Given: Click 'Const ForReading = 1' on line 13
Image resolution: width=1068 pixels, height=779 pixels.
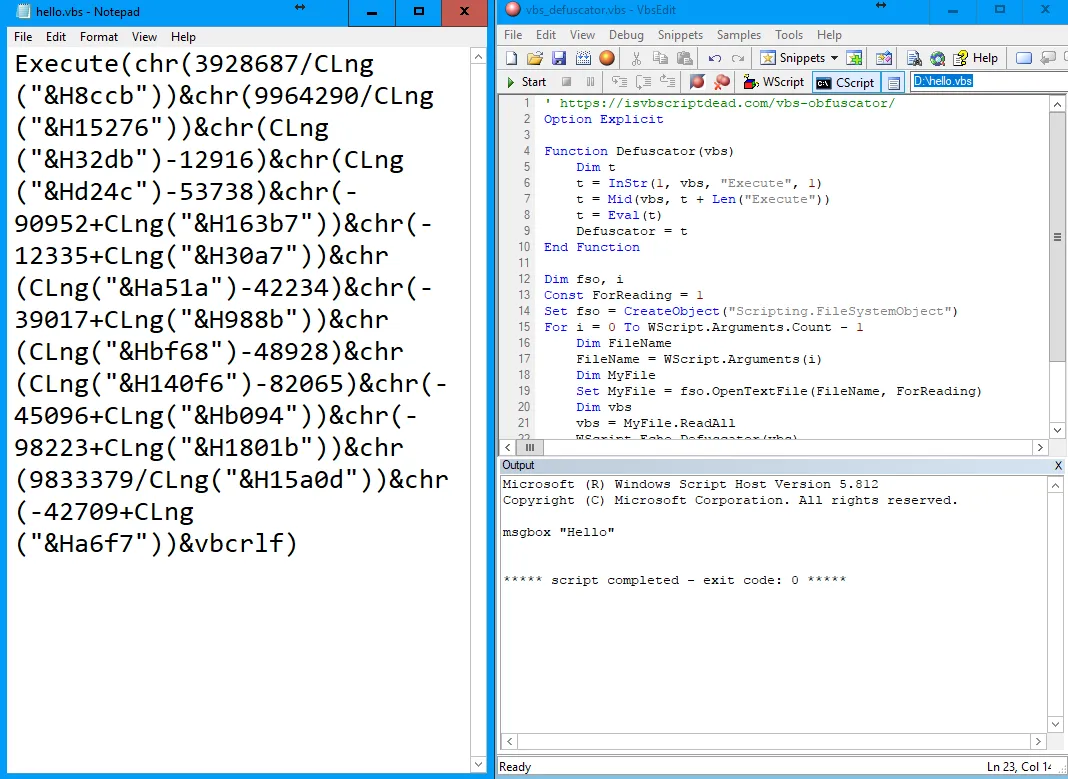Looking at the screenshot, I should pyautogui.click(x=623, y=296).
